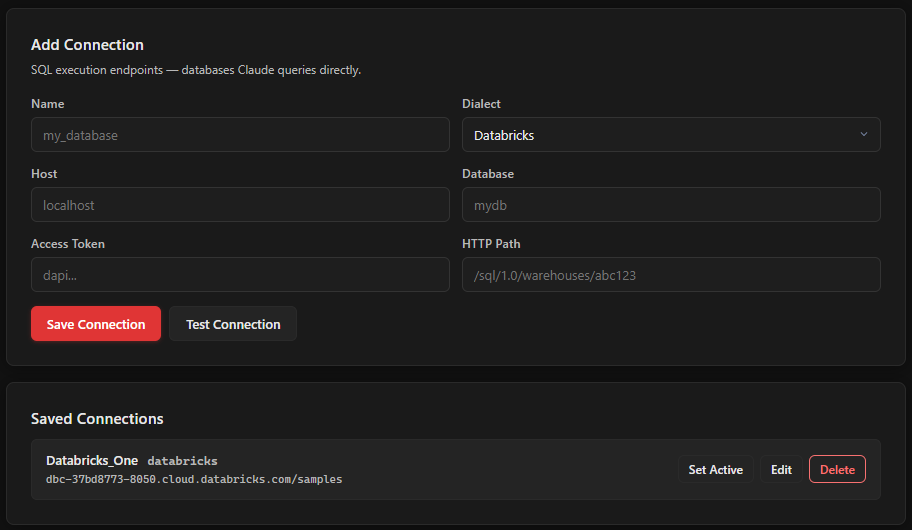
Task: Click the Database input field
Action: point(671,205)
